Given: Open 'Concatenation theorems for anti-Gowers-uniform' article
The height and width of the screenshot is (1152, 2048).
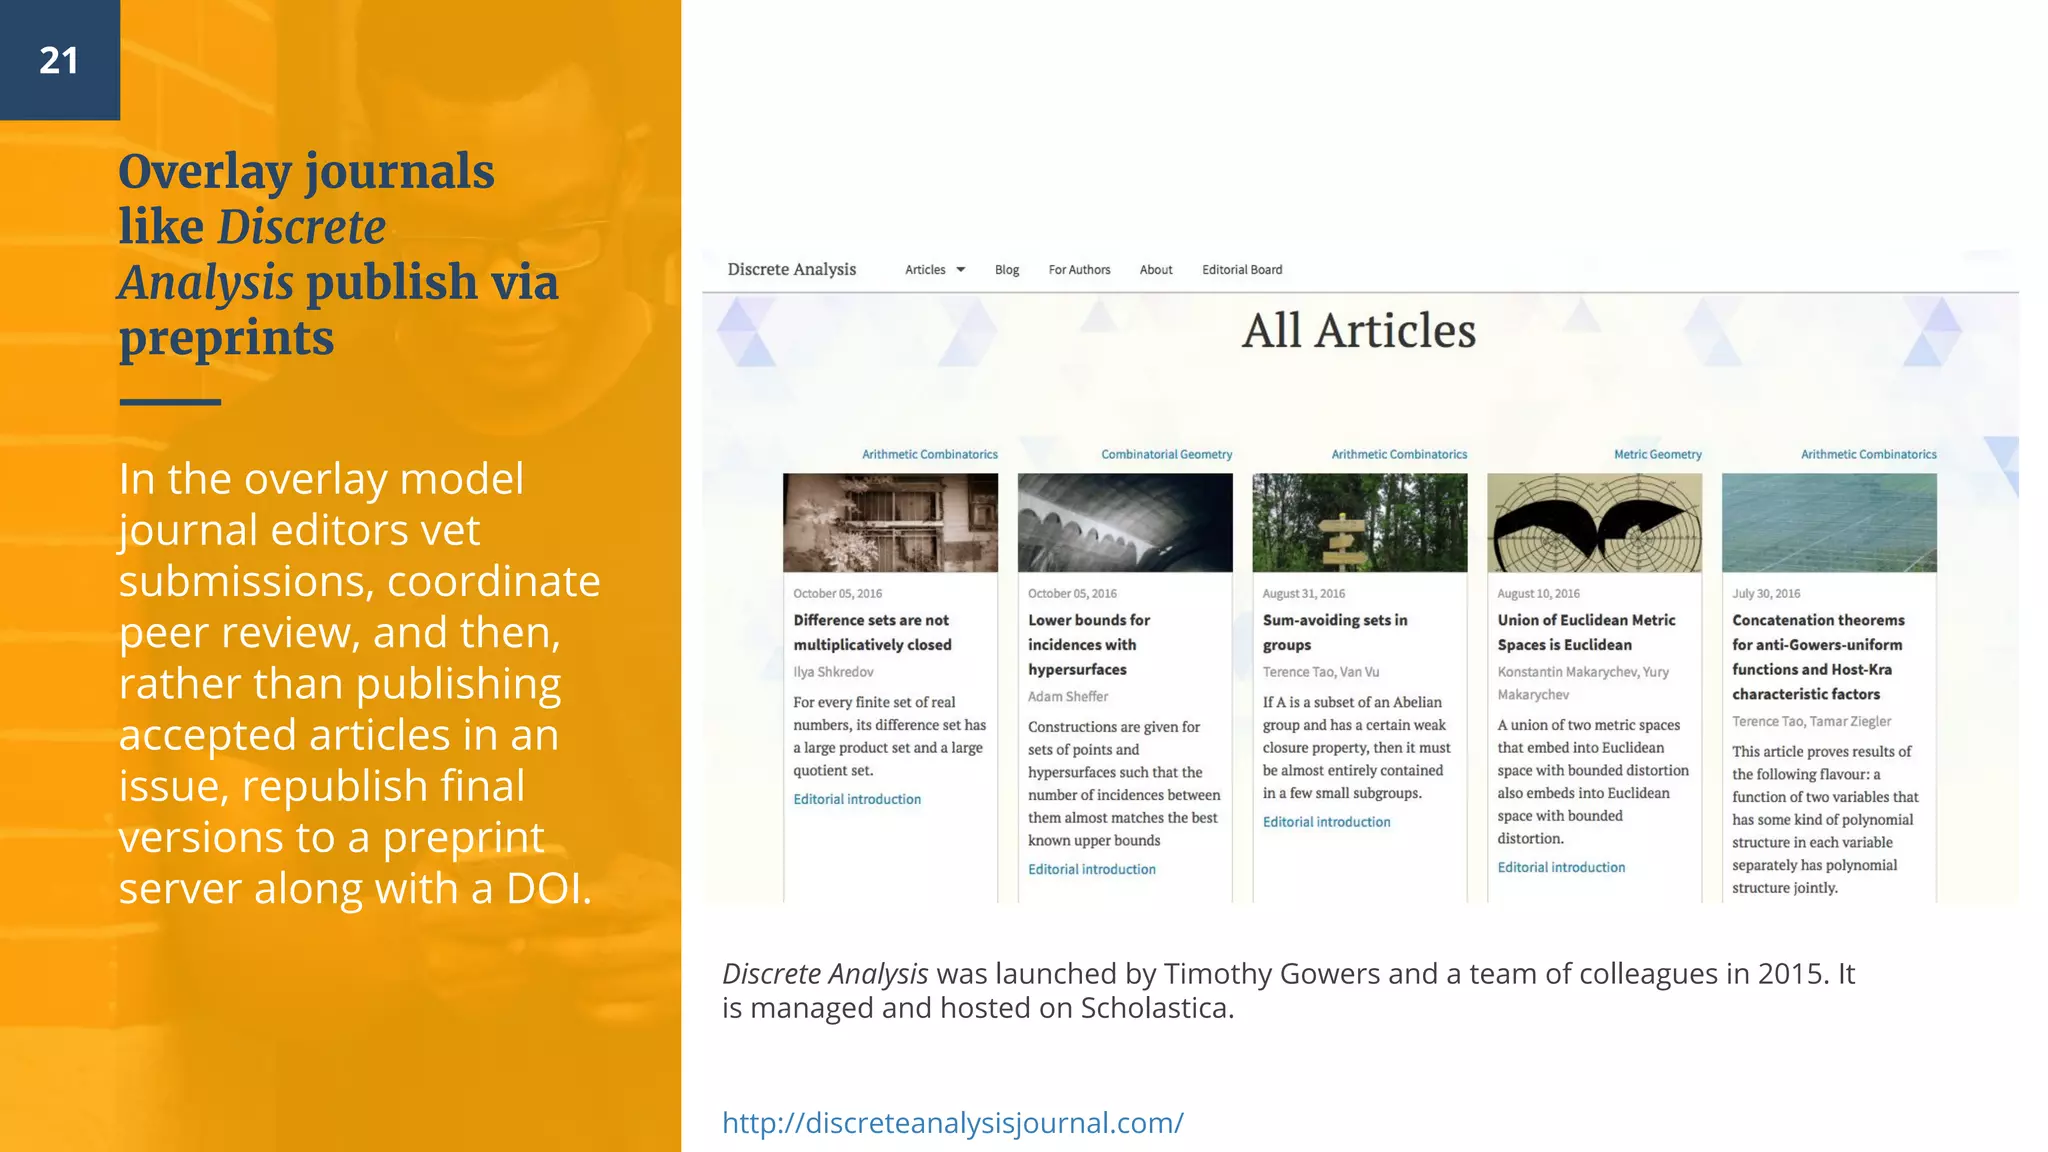Looking at the screenshot, I should tap(1818, 657).
